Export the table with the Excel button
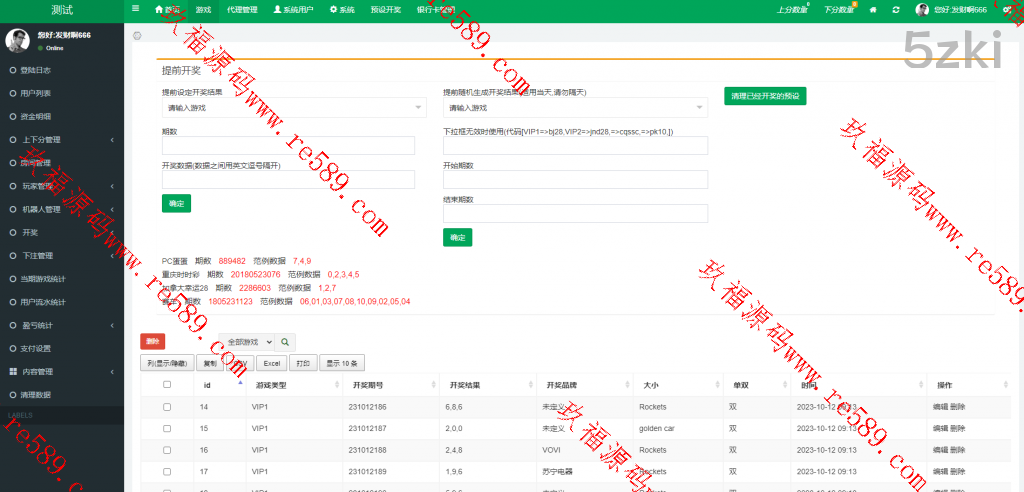 [x=272, y=363]
